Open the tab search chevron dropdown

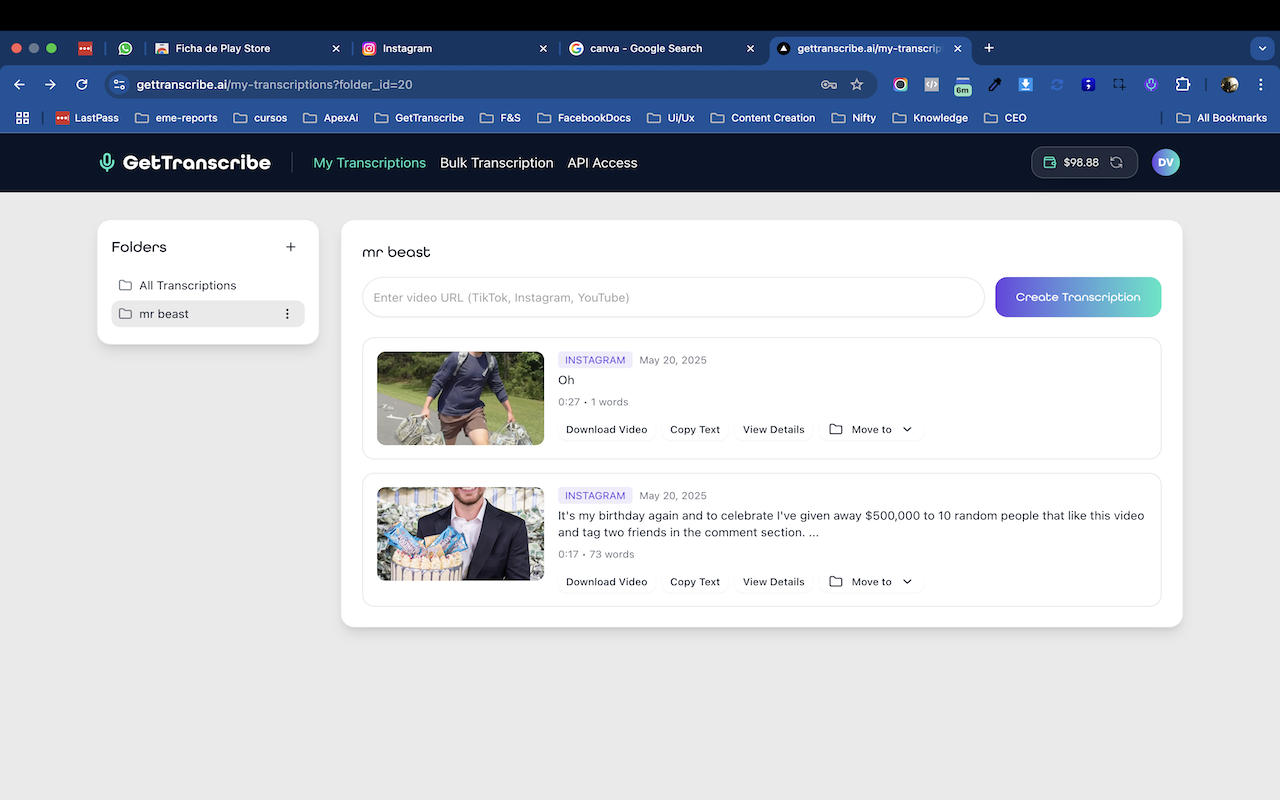click(1260, 48)
